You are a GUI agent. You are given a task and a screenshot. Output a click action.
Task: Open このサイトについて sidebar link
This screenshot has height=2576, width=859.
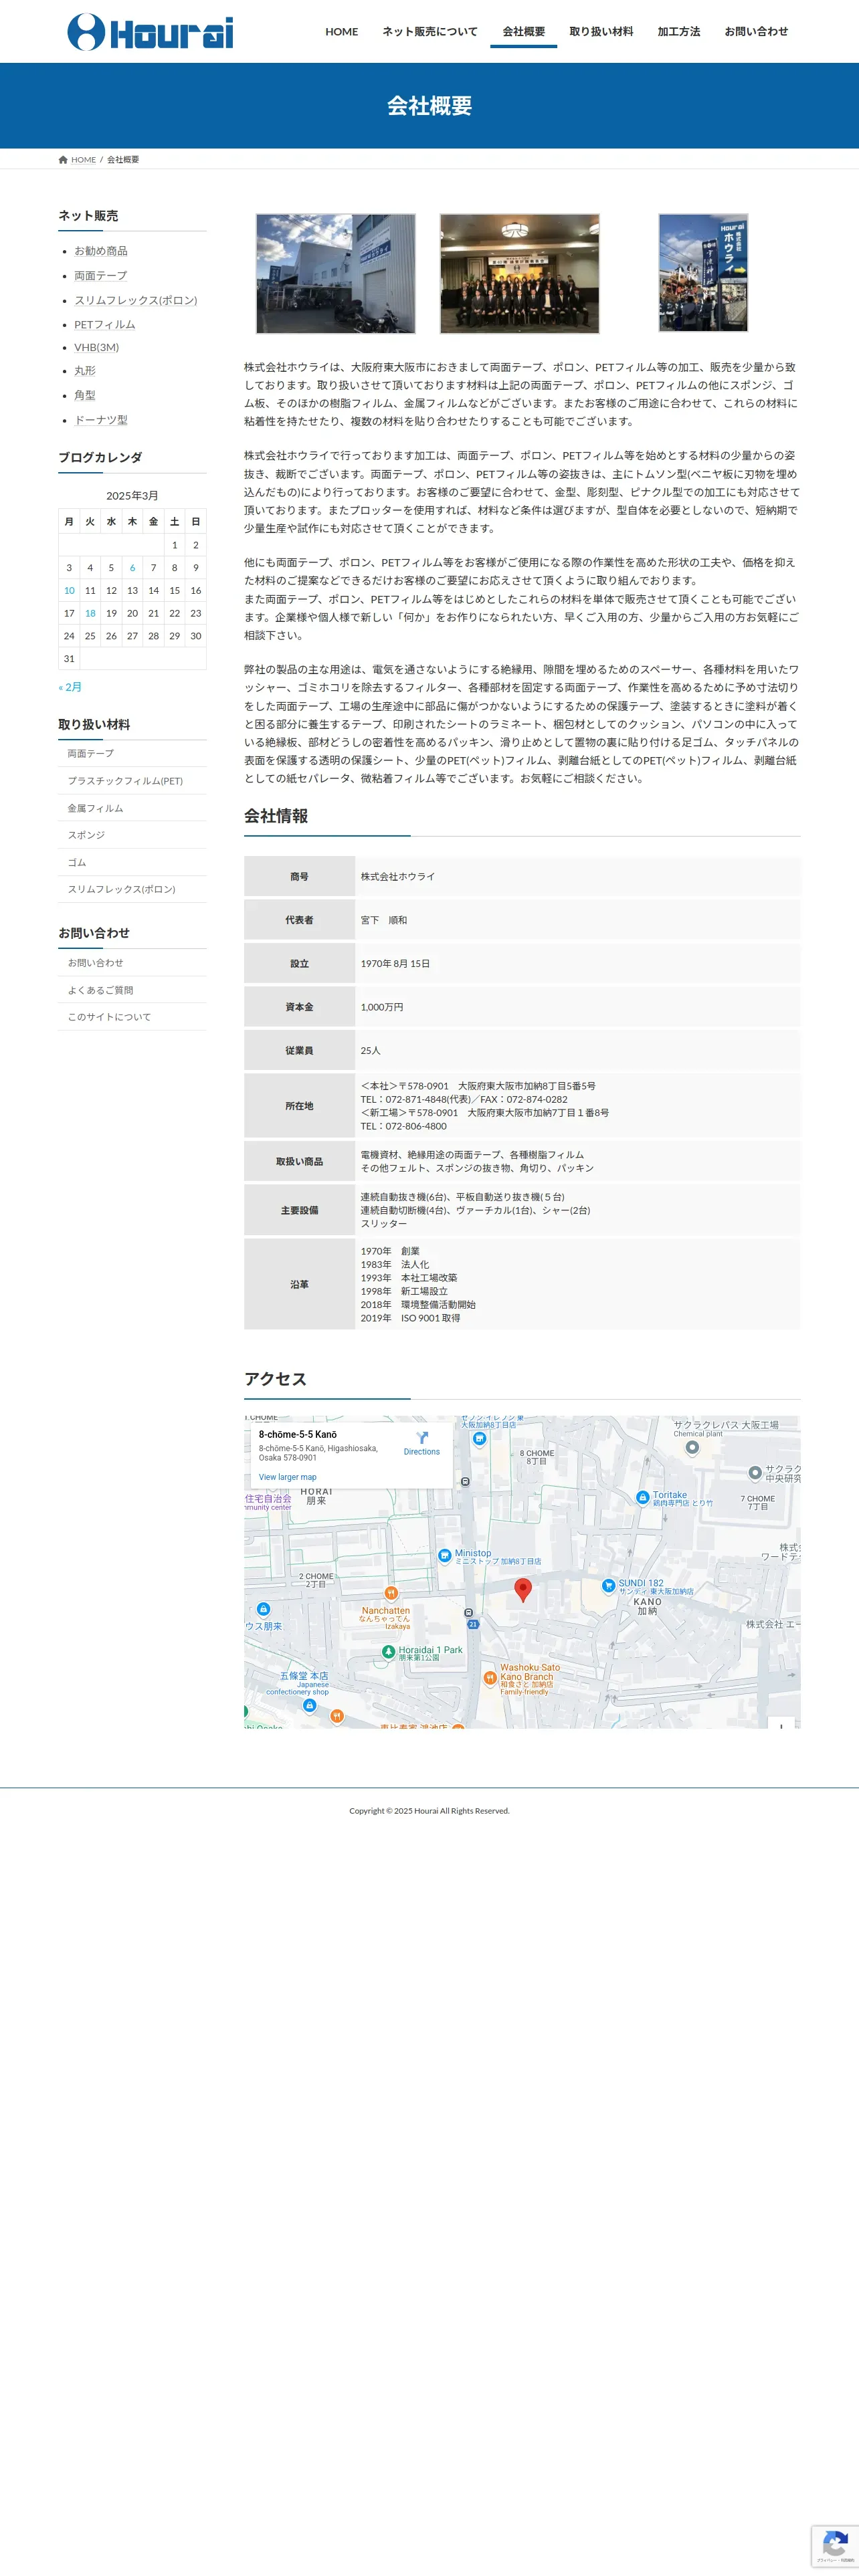132,1017
